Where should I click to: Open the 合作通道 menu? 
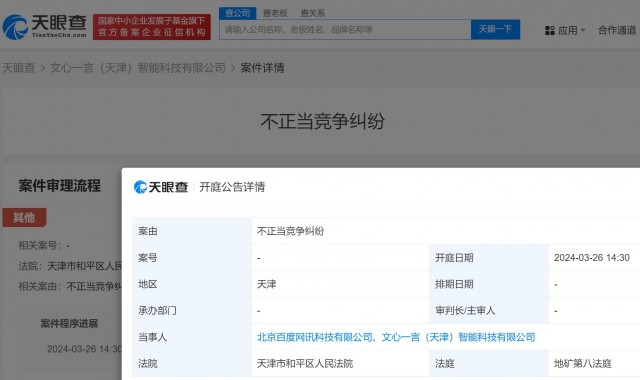click(617, 30)
